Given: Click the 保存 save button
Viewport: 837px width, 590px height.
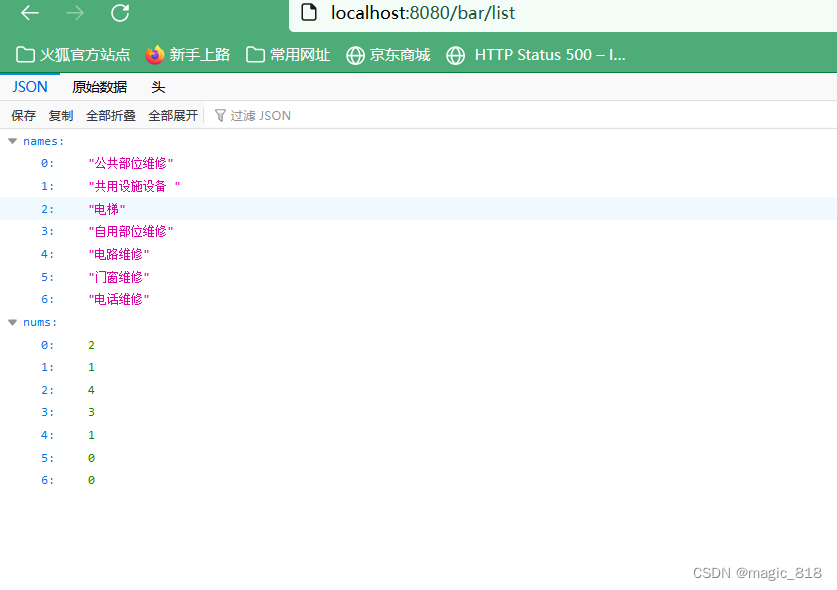Looking at the screenshot, I should pyautogui.click(x=23, y=115).
